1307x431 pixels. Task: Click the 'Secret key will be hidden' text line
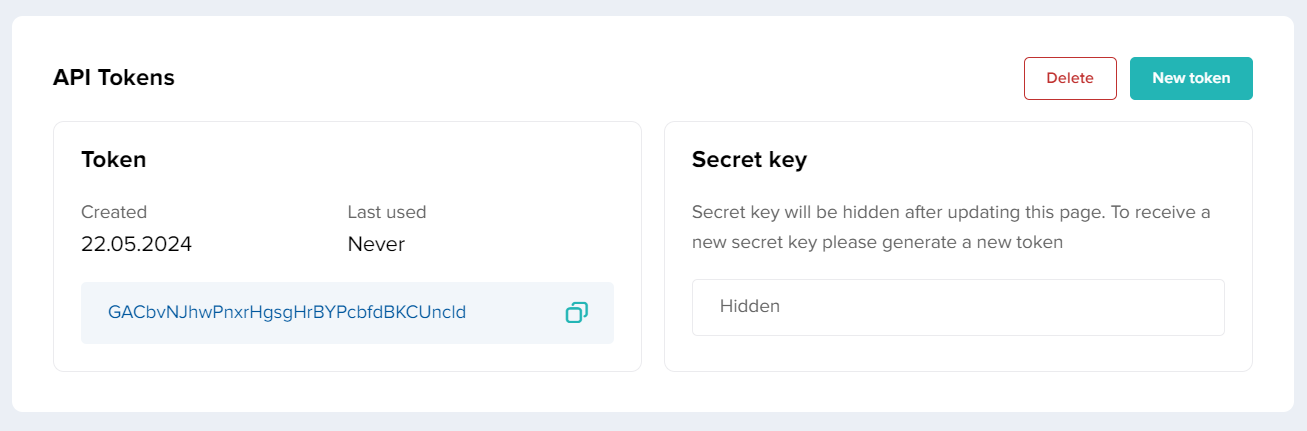click(x=950, y=212)
